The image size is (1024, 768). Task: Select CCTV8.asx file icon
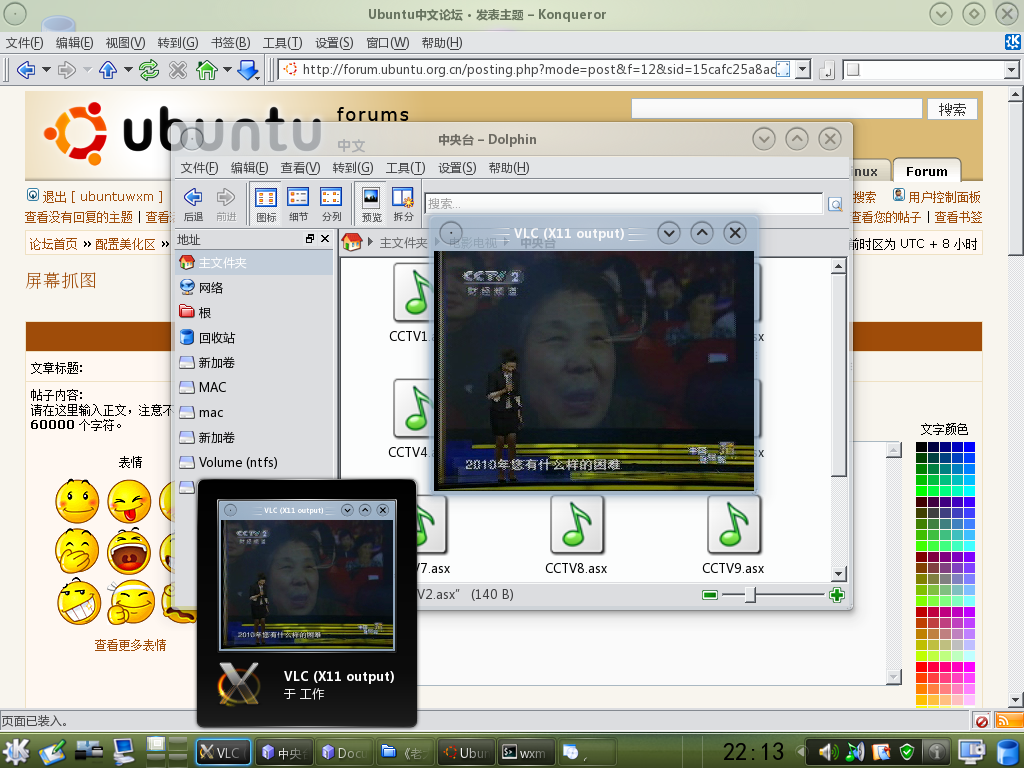pyautogui.click(x=576, y=524)
